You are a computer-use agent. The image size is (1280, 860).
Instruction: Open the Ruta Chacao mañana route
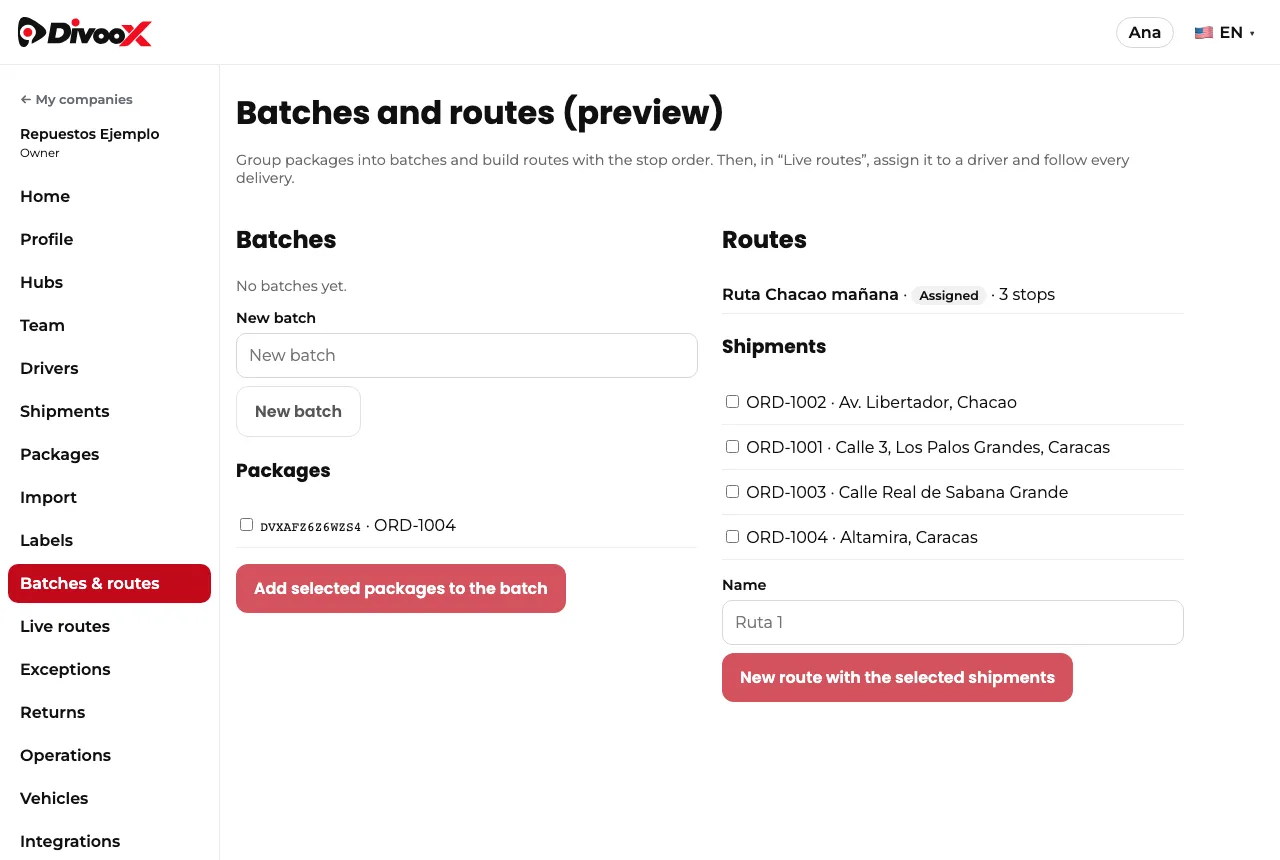(810, 294)
